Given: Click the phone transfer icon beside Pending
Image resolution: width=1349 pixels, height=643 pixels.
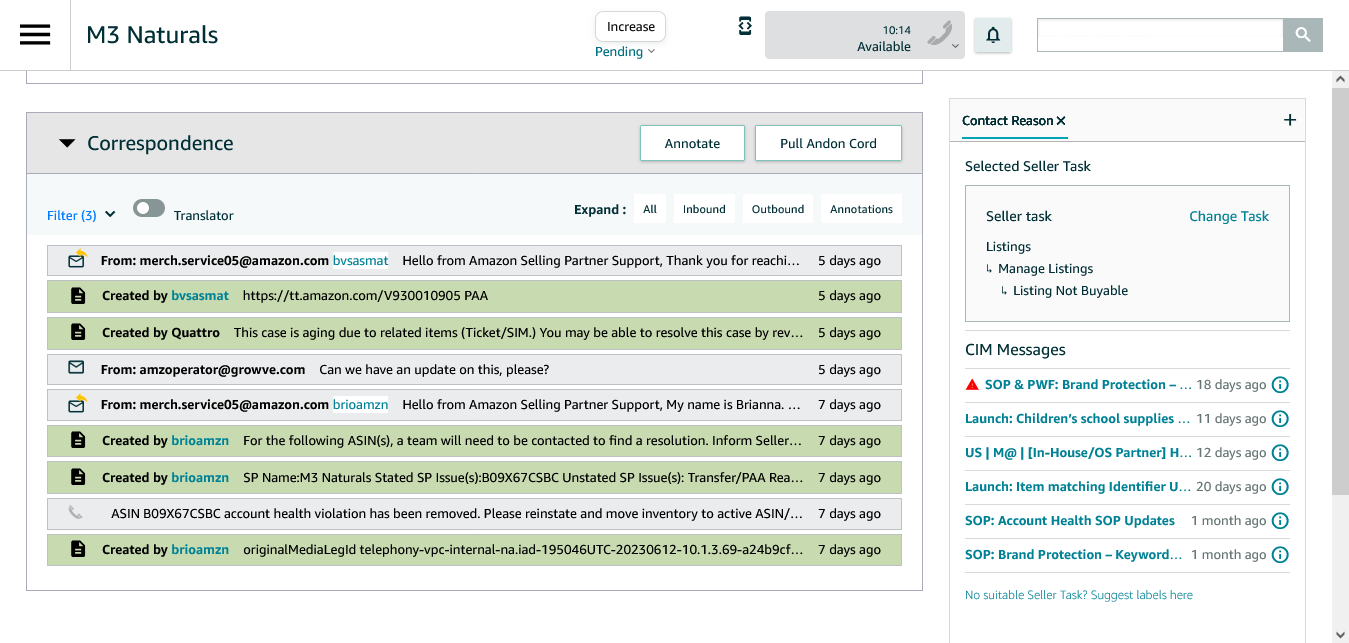Looking at the screenshot, I should click(x=745, y=26).
